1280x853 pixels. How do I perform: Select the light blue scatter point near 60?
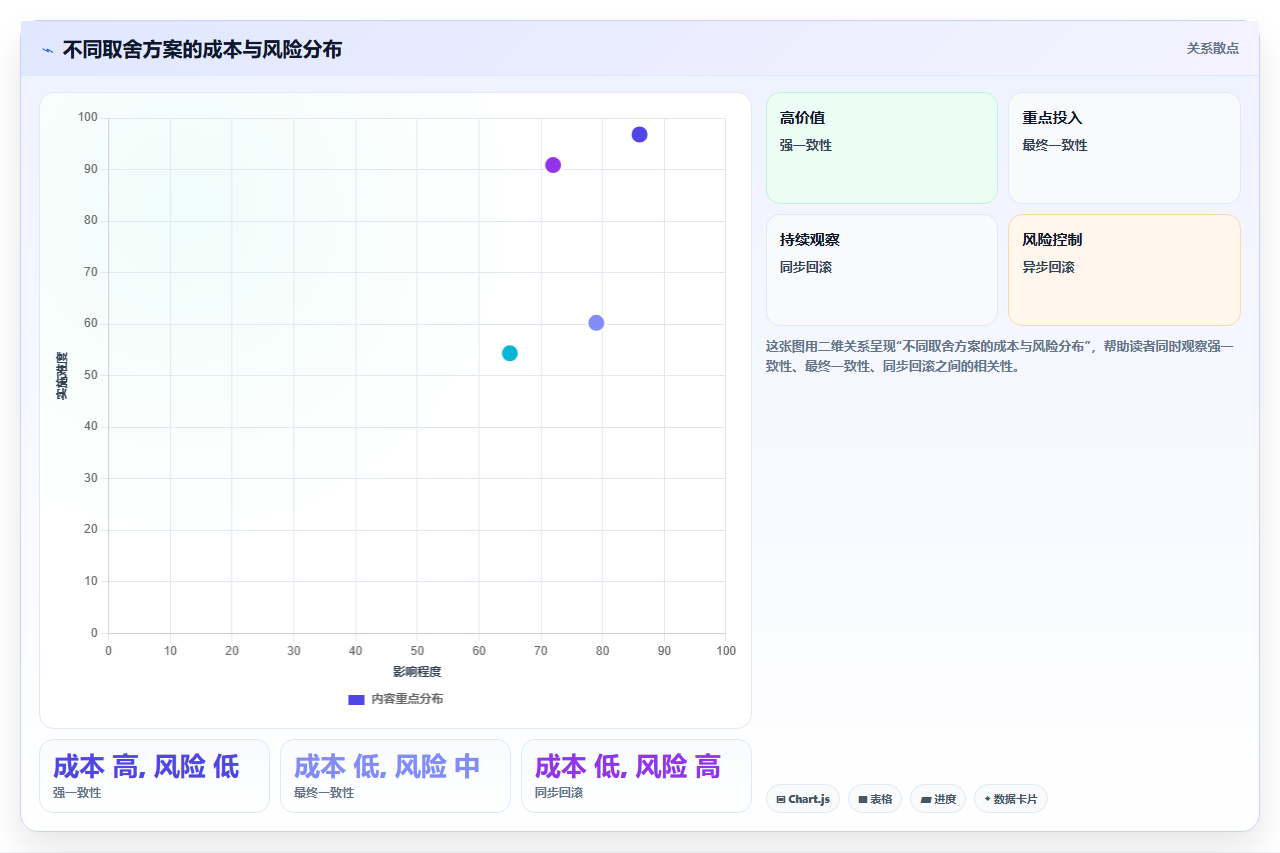click(596, 323)
